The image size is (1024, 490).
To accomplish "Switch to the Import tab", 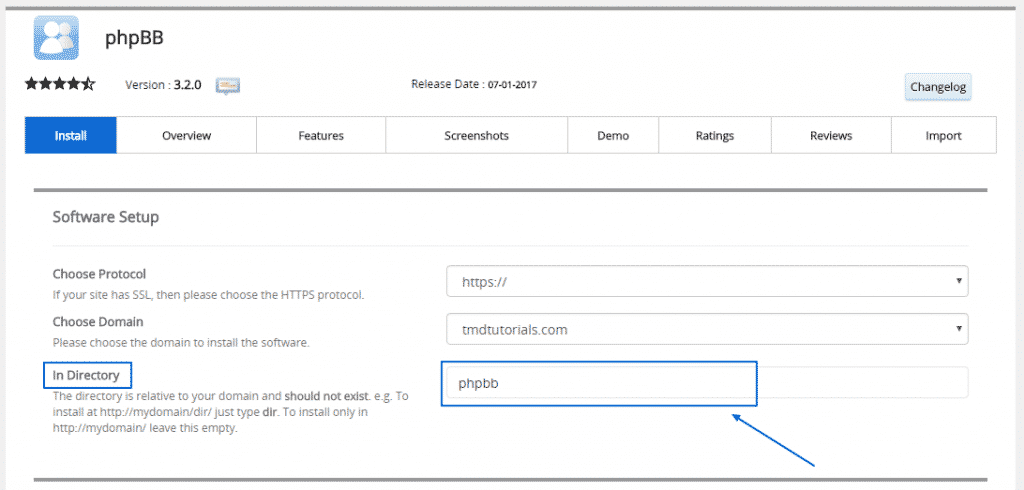I will 943,136.
